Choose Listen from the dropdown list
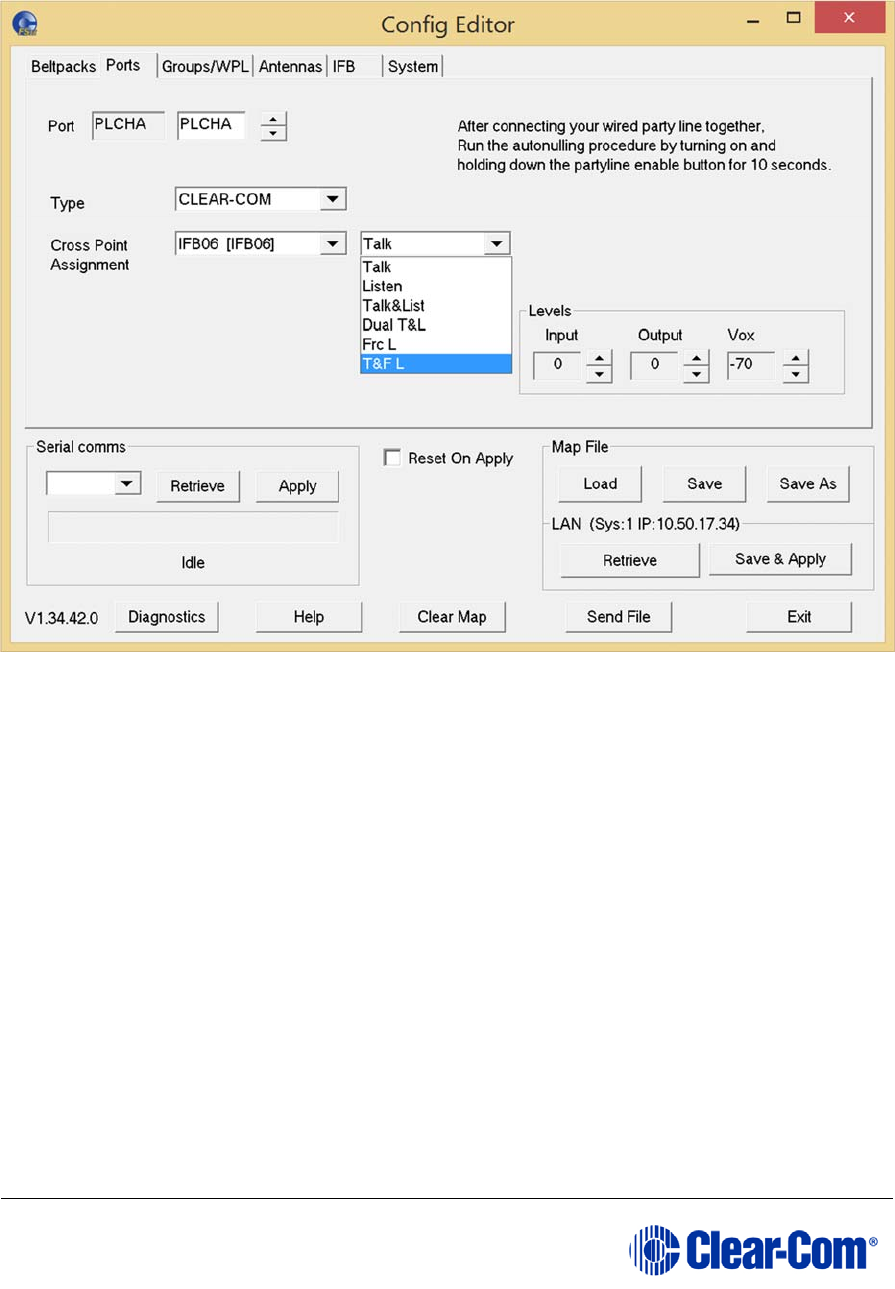This screenshot has width=895, height=1289. [x=436, y=286]
